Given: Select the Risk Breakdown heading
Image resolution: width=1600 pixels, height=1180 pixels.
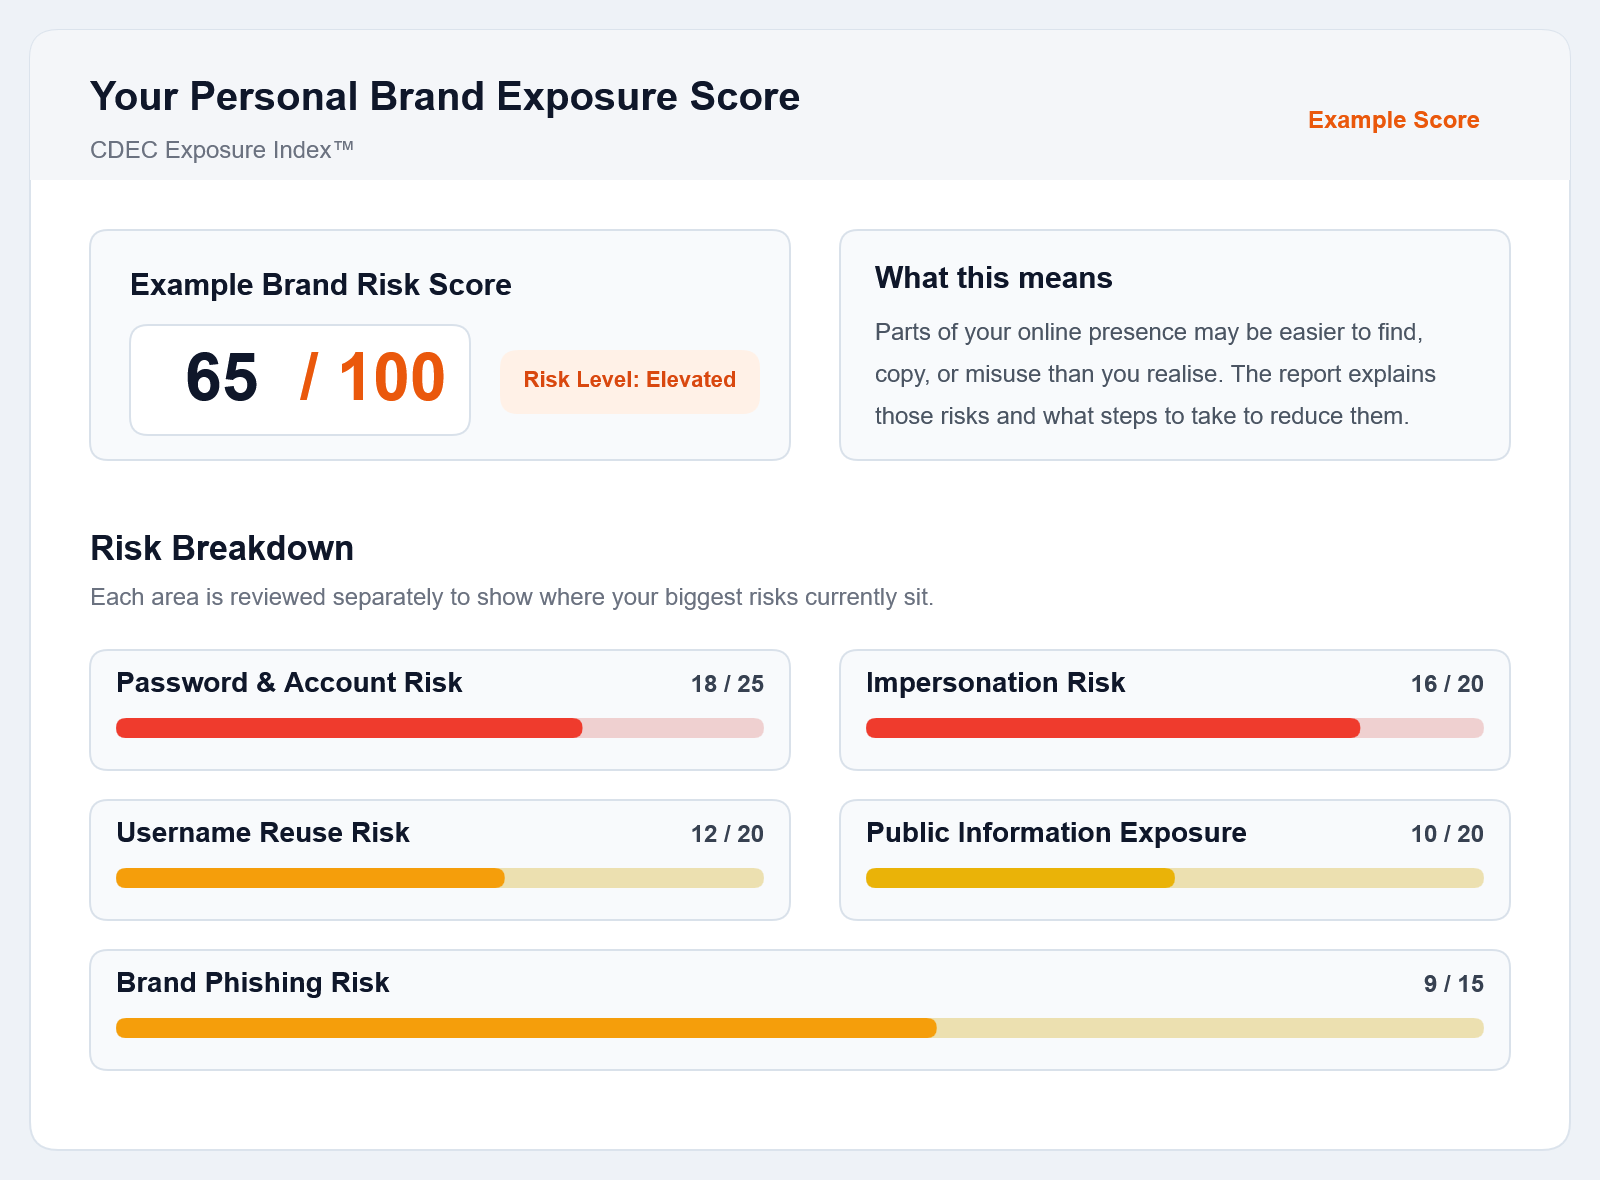Looking at the screenshot, I should (221, 548).
